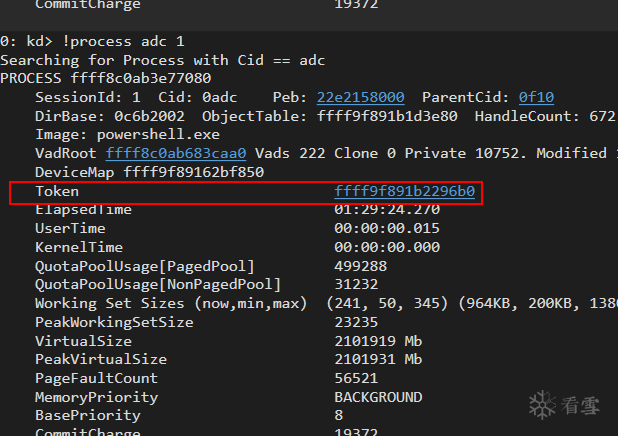618x436 pixels.
Task: Click the Peb address link 22e2158000
Action: pos(360,97)
